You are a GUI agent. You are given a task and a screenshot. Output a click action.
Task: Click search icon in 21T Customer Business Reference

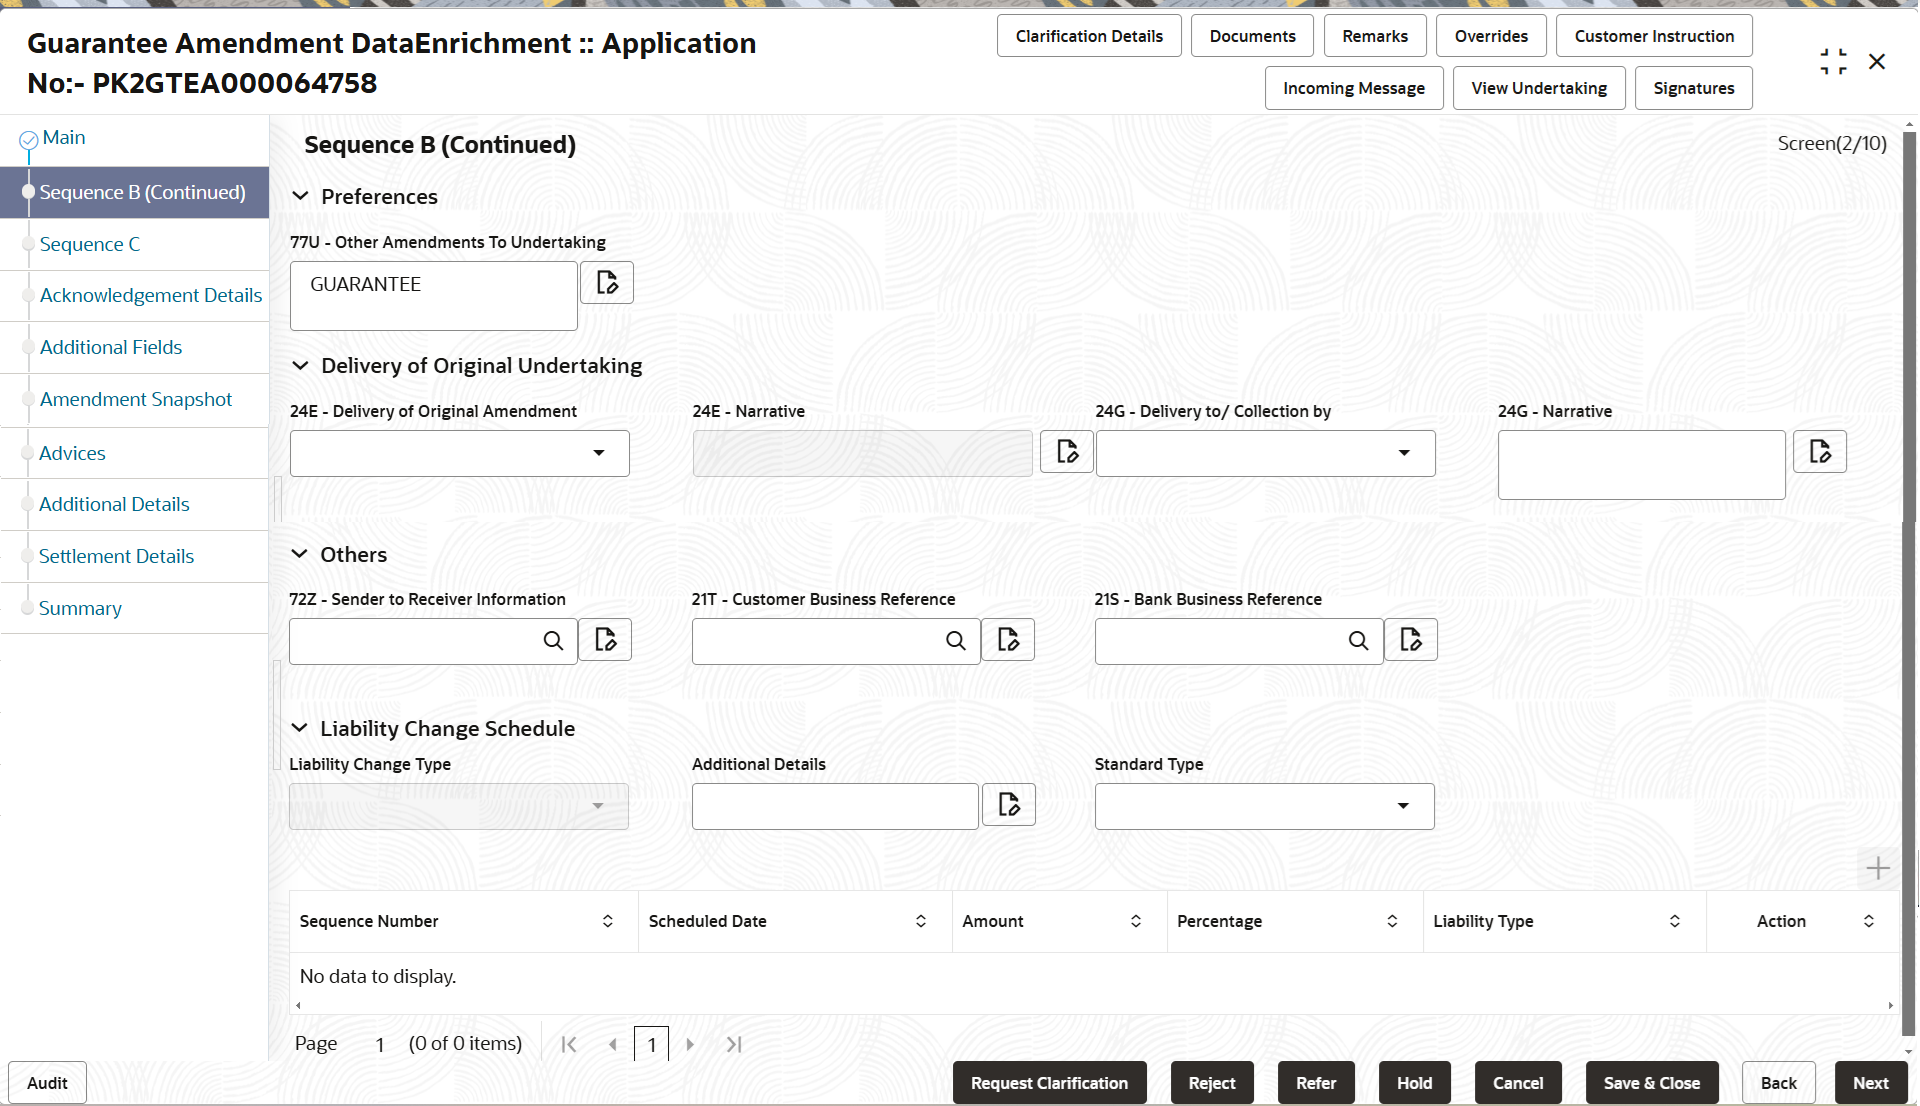click(x=956, y=641)
